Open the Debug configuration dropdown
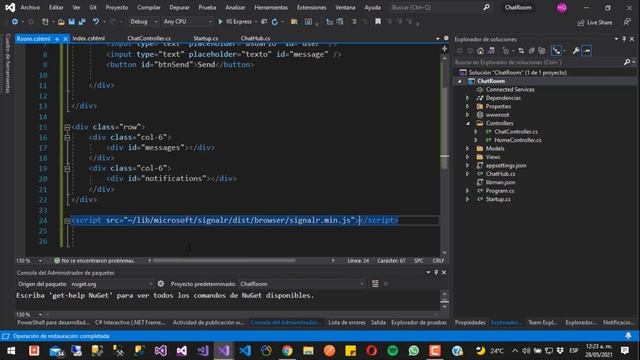 click(143, 22)
